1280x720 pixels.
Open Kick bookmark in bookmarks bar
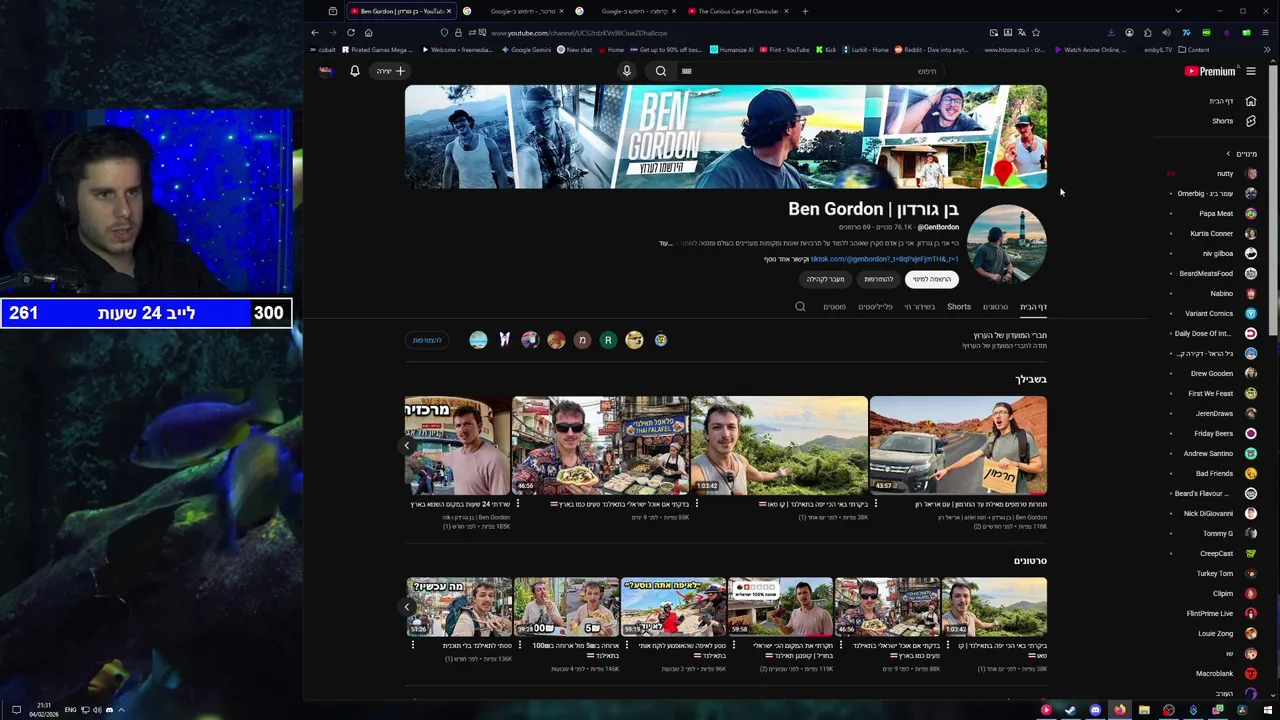point(825,49)
